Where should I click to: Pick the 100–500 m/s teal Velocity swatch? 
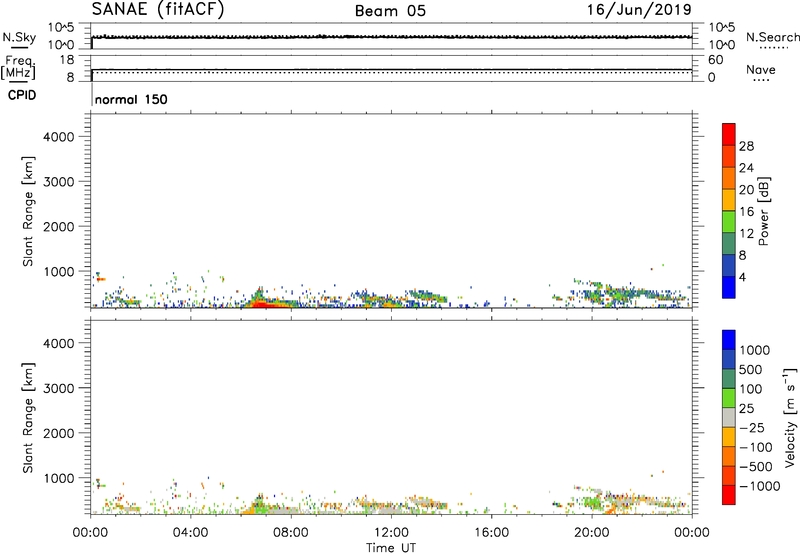[729, 379]
